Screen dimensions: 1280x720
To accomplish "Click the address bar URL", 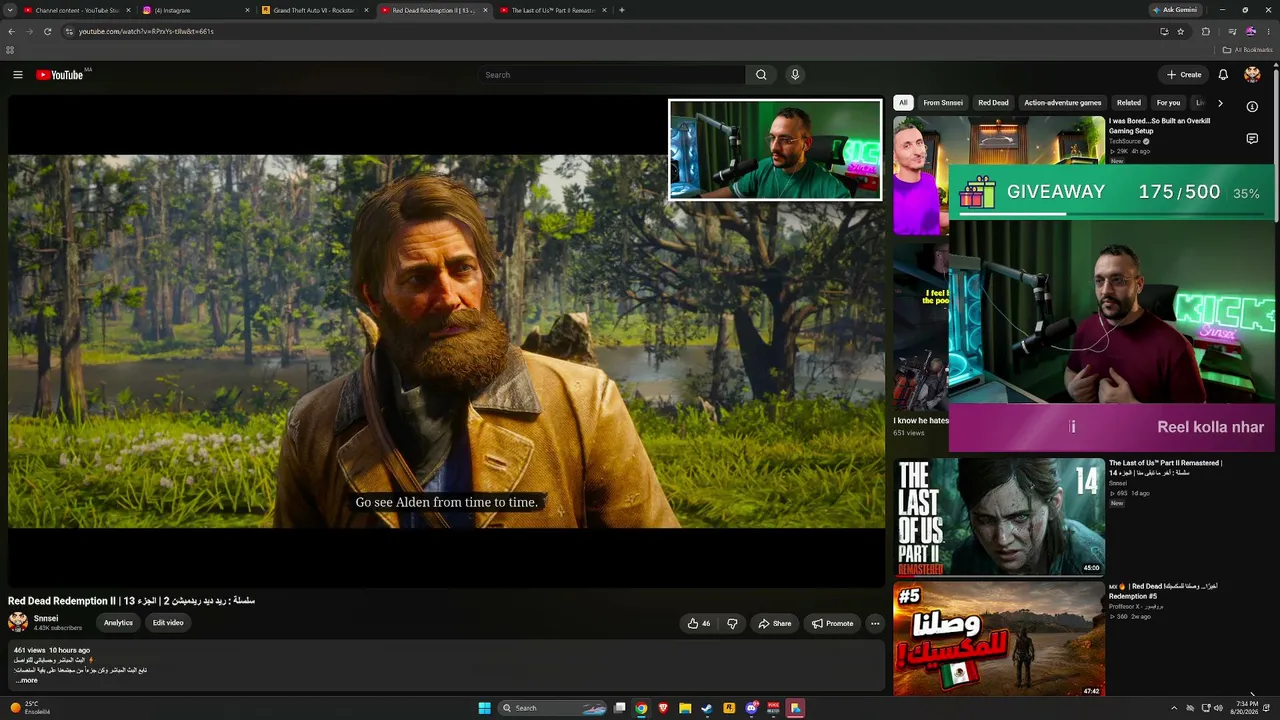I will click(x=146, y=31).
